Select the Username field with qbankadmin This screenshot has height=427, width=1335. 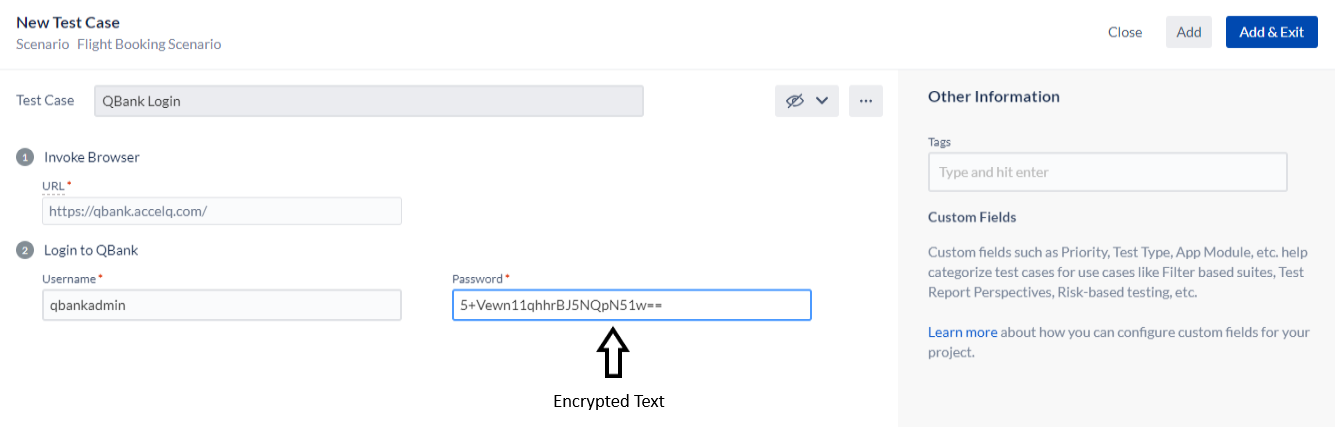(x=222, y=305)
